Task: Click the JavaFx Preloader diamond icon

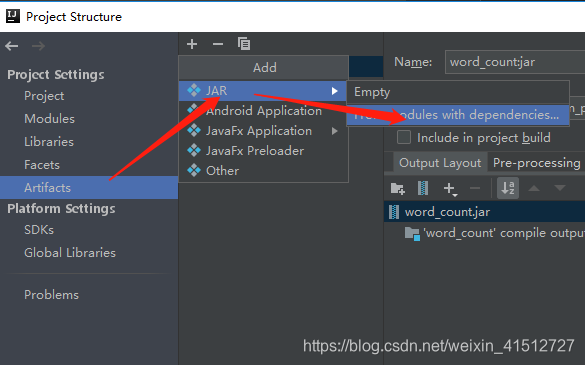Action: tap(194, 150)
